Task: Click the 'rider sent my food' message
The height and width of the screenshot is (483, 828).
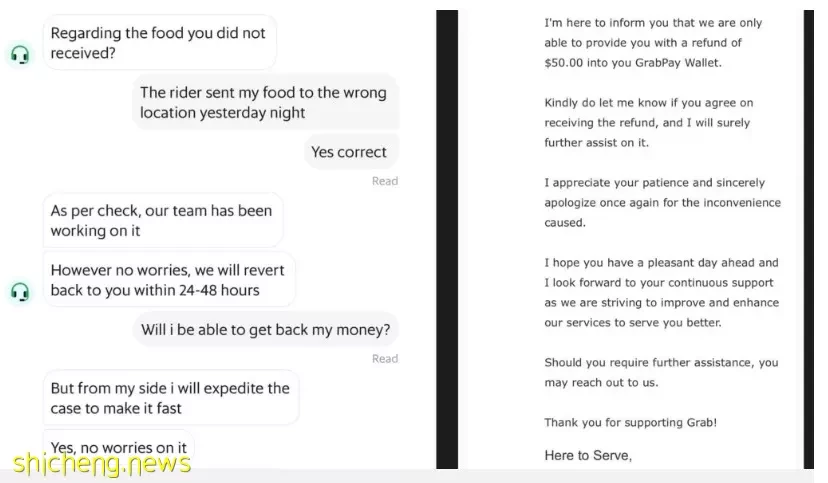Action: [265, 102]
